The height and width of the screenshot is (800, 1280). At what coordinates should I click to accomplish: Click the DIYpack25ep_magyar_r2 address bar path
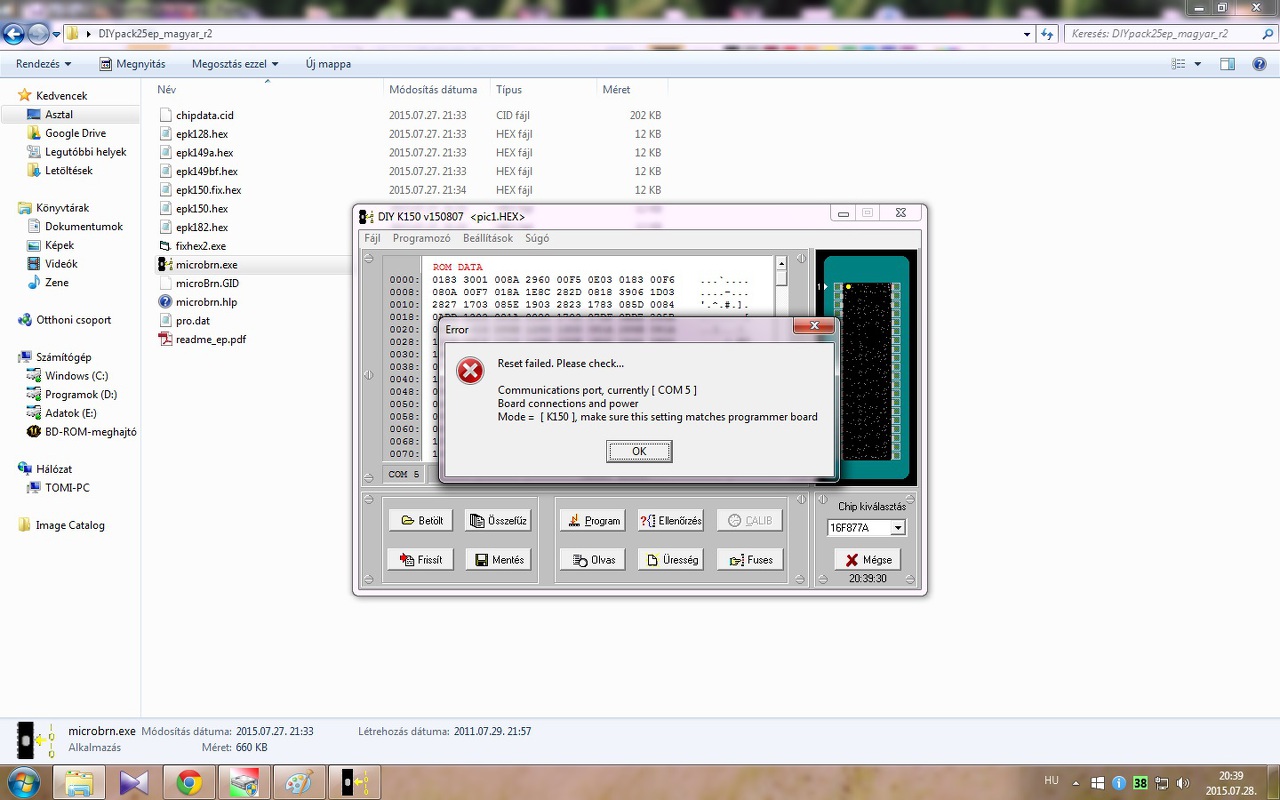click(155, 34)
